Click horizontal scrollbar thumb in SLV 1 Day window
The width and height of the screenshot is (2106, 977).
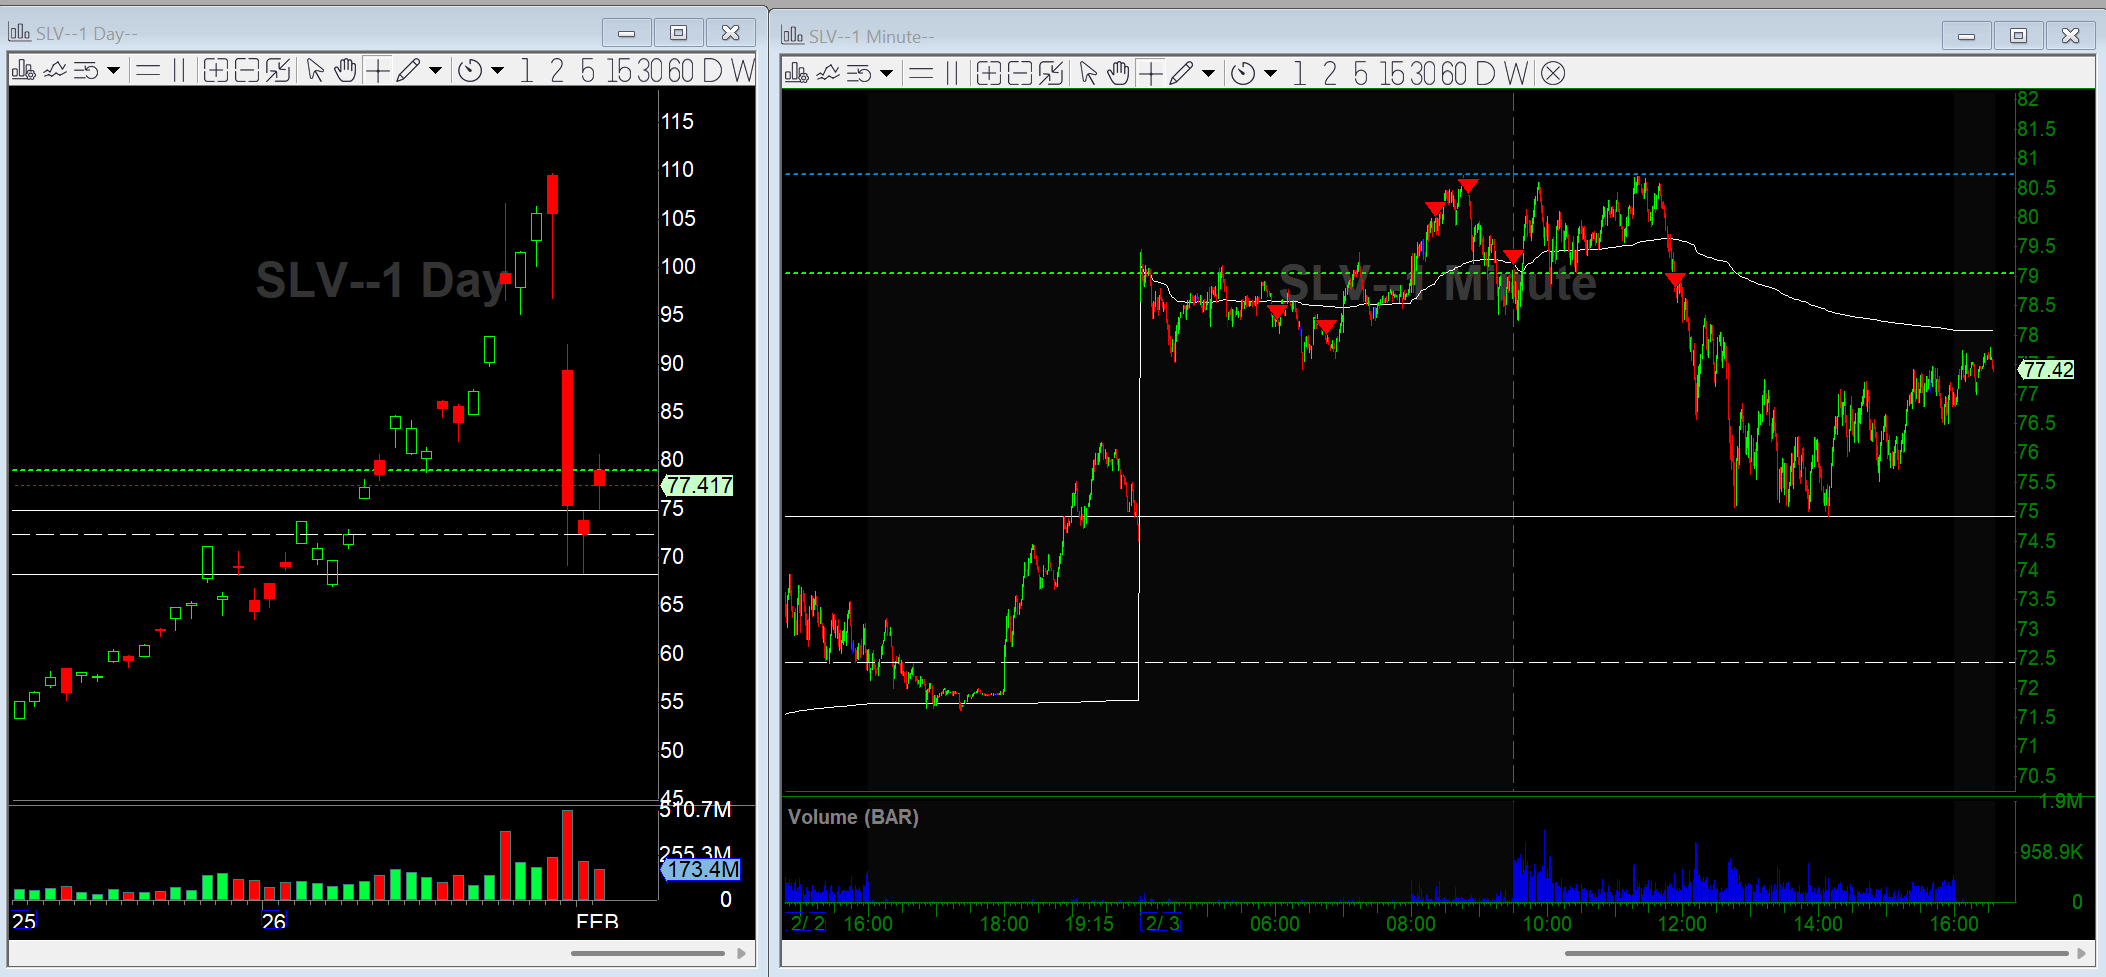(648, 953)
